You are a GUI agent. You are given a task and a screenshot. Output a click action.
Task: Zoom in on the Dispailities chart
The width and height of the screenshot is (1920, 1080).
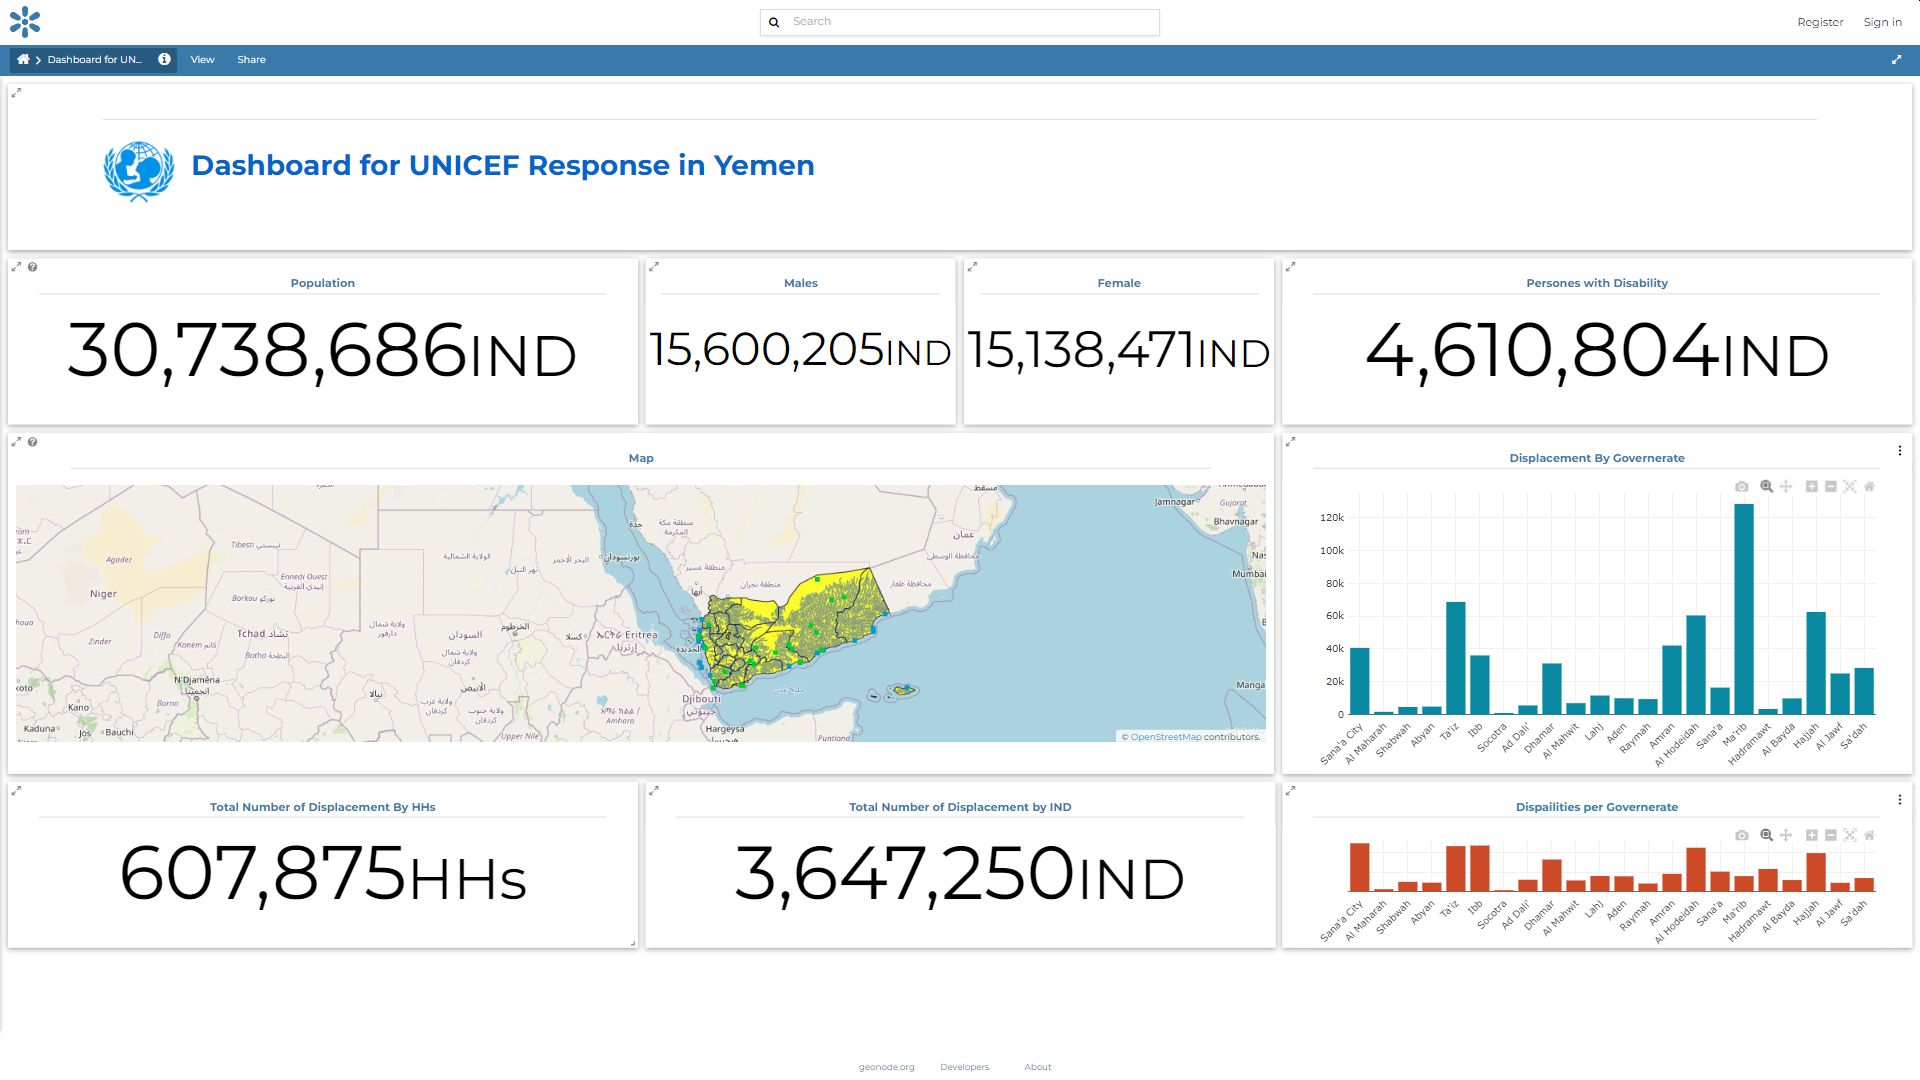pos(1811,836)
